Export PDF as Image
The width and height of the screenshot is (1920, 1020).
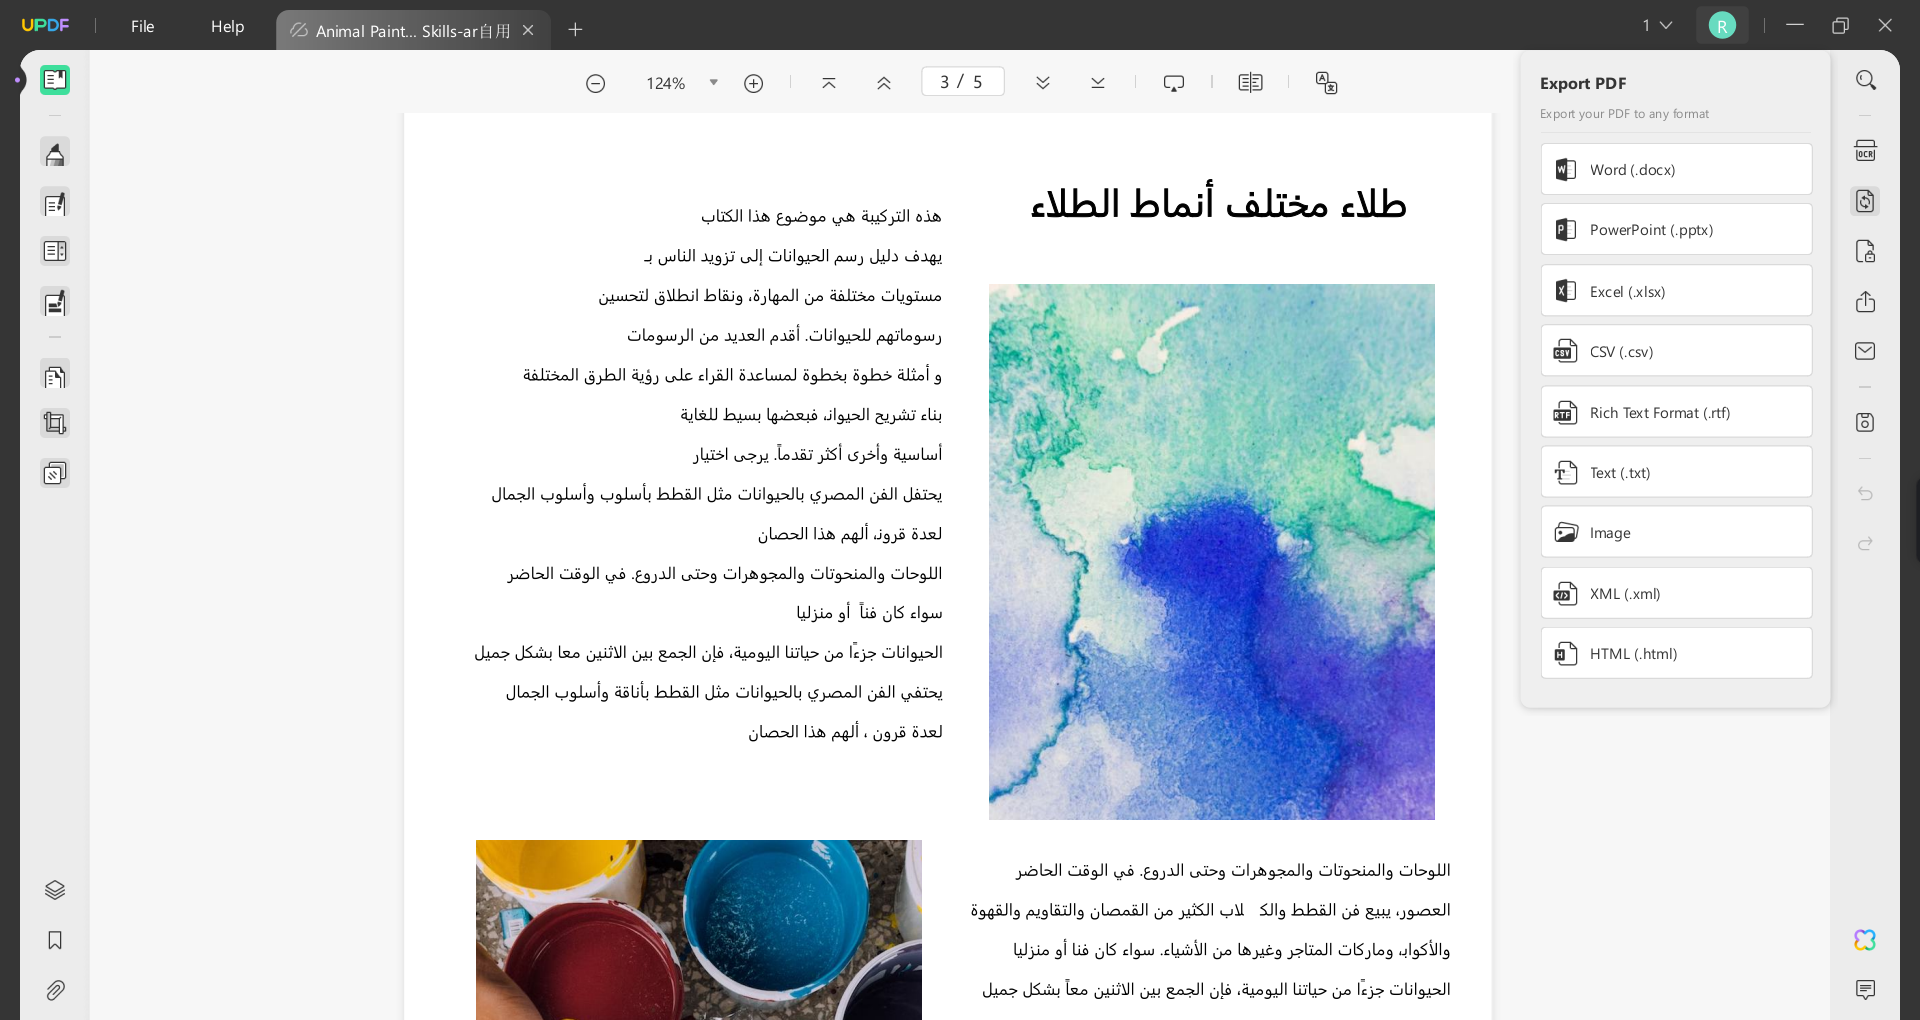[x=1676, y=532]
